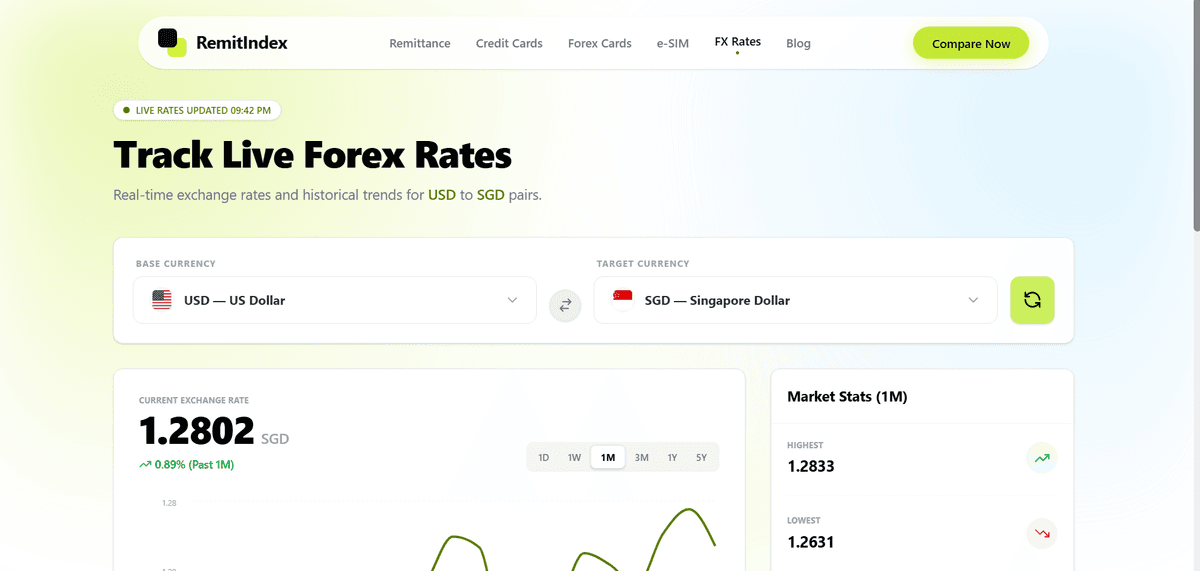Image resolution: width=1200 pixels, height=571 pixels.
Task: Open the Remittance menu item
Action: pos(420,43)
